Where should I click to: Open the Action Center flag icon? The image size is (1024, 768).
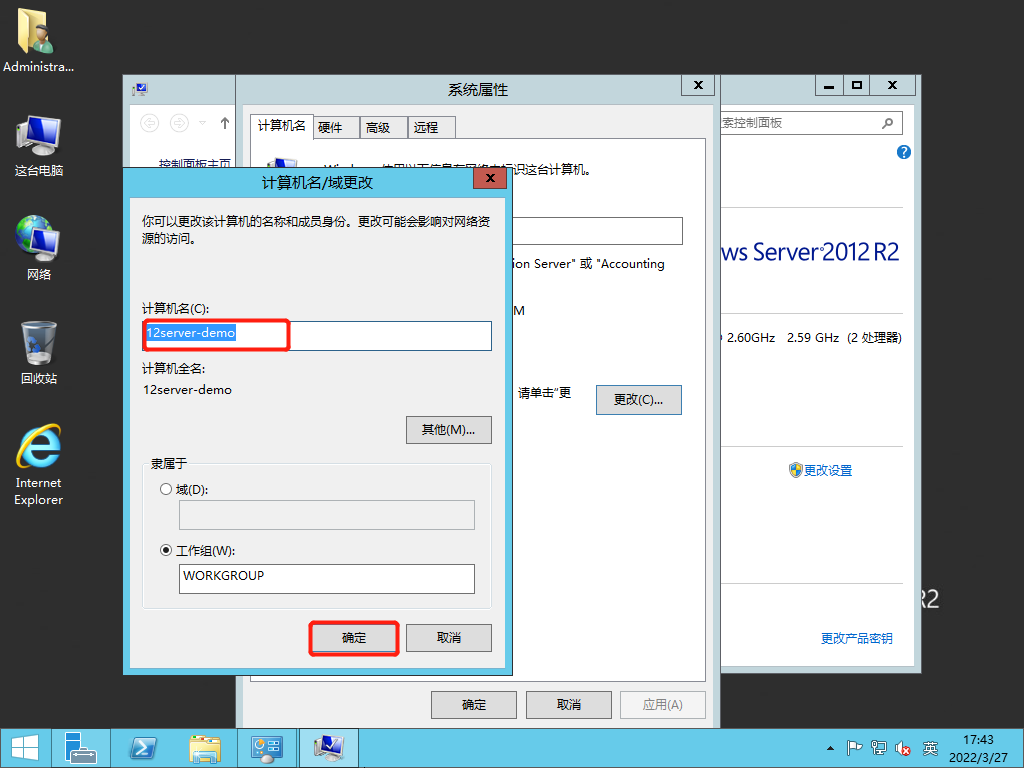[x=854, y=748]
